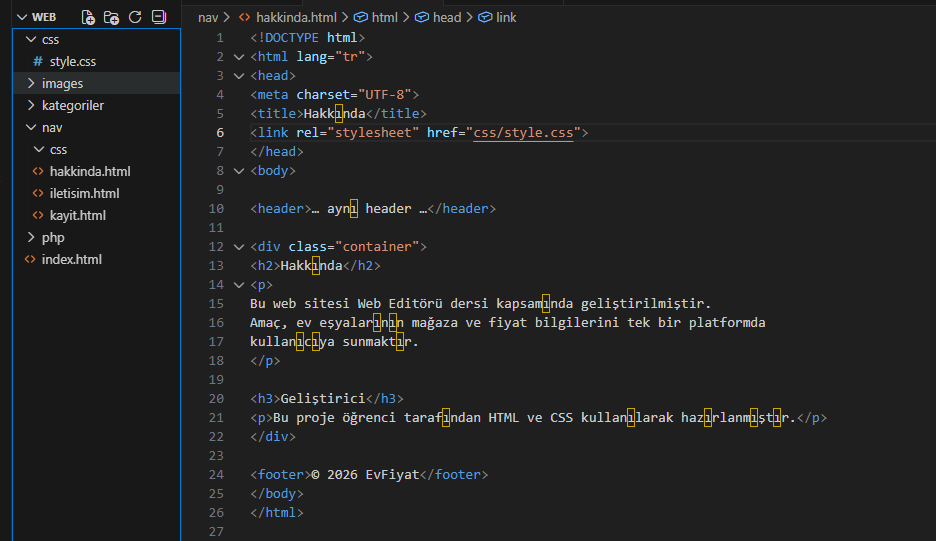Image resolution: width=936 pixels, height=541 pixels.
Task: Click the DOCTYPE declaration on line 1
Action: pos(307,38)
